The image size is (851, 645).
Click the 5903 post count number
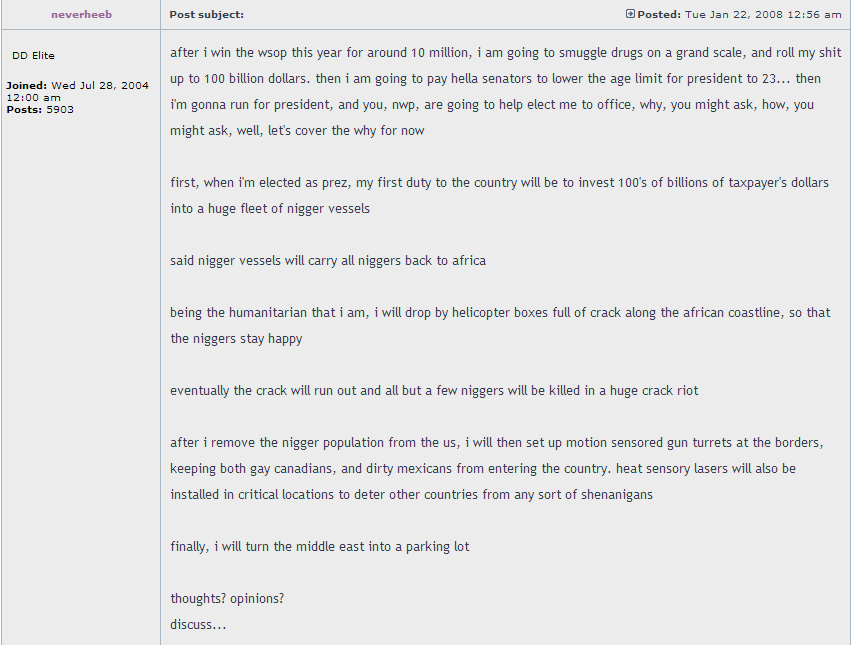pyautogui.click(x=60, y=110)
